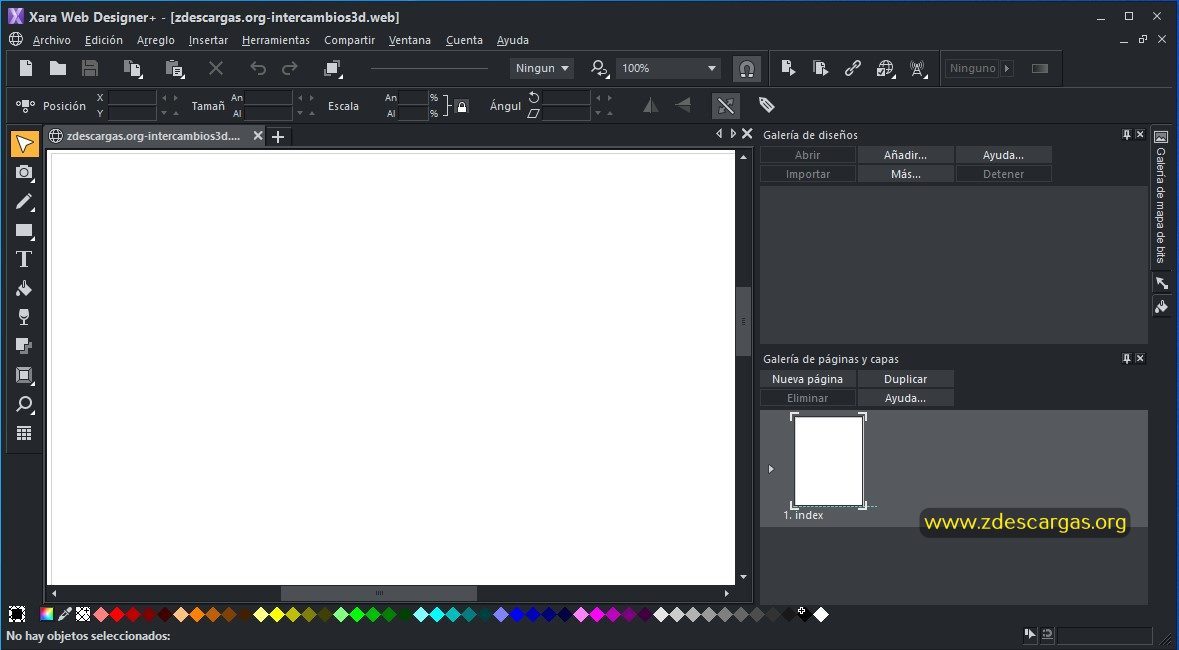Open the Bitmap gallery side icon

coord(1161,137)
